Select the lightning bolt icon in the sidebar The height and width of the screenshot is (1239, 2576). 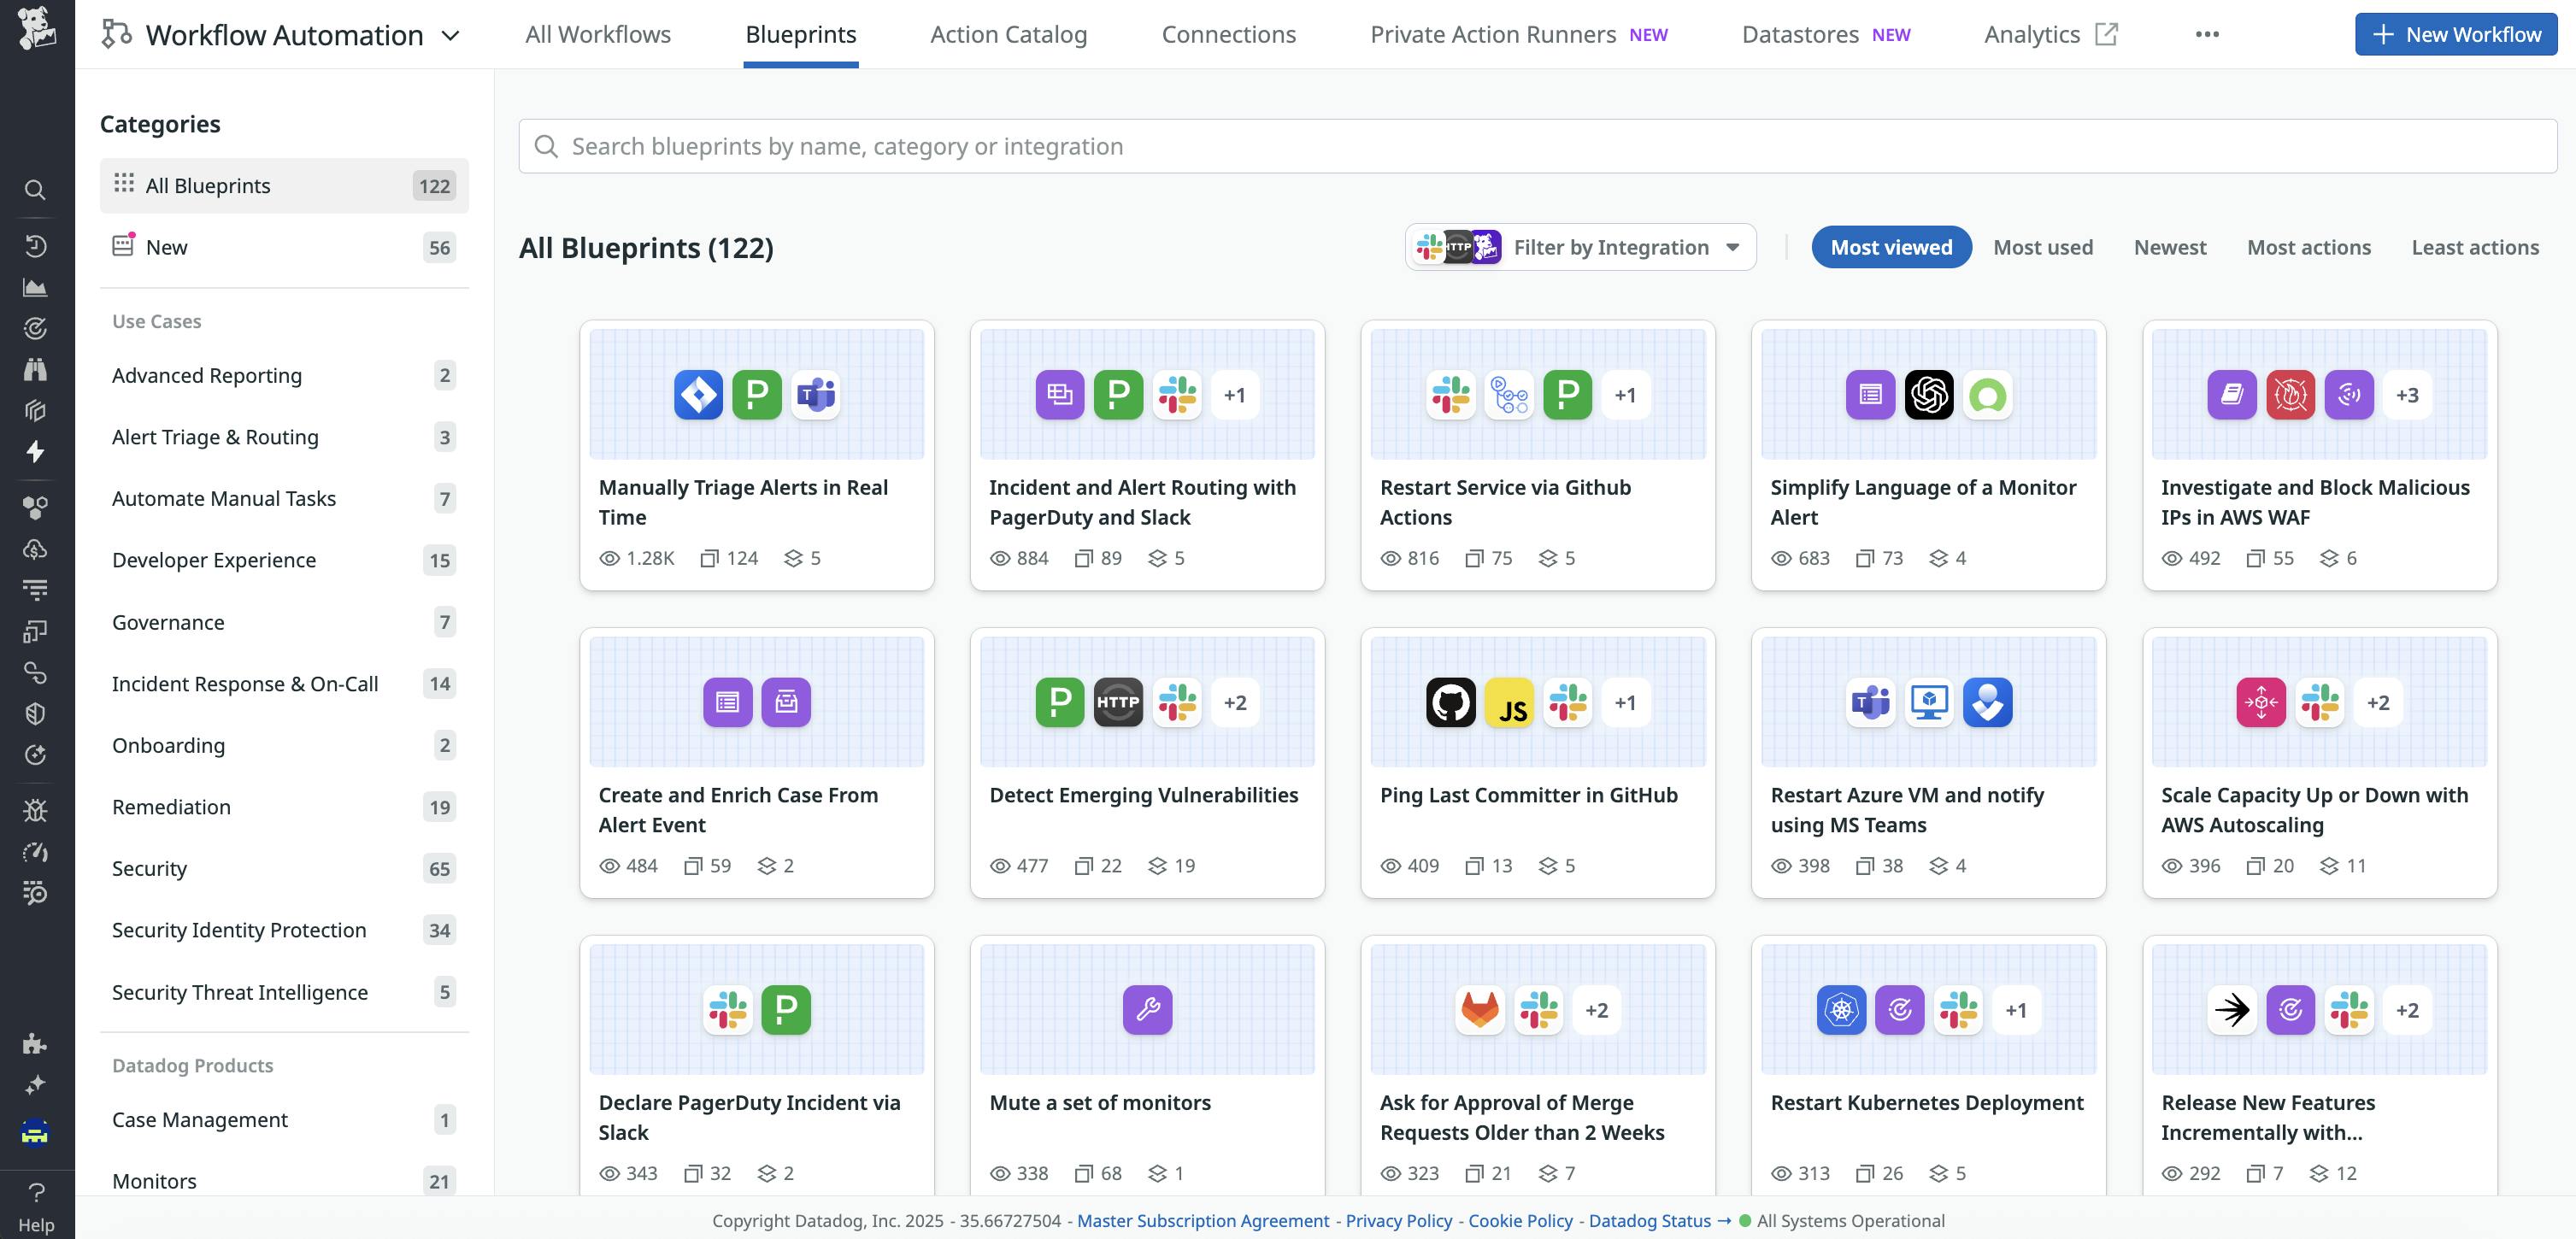click(35, 452)
